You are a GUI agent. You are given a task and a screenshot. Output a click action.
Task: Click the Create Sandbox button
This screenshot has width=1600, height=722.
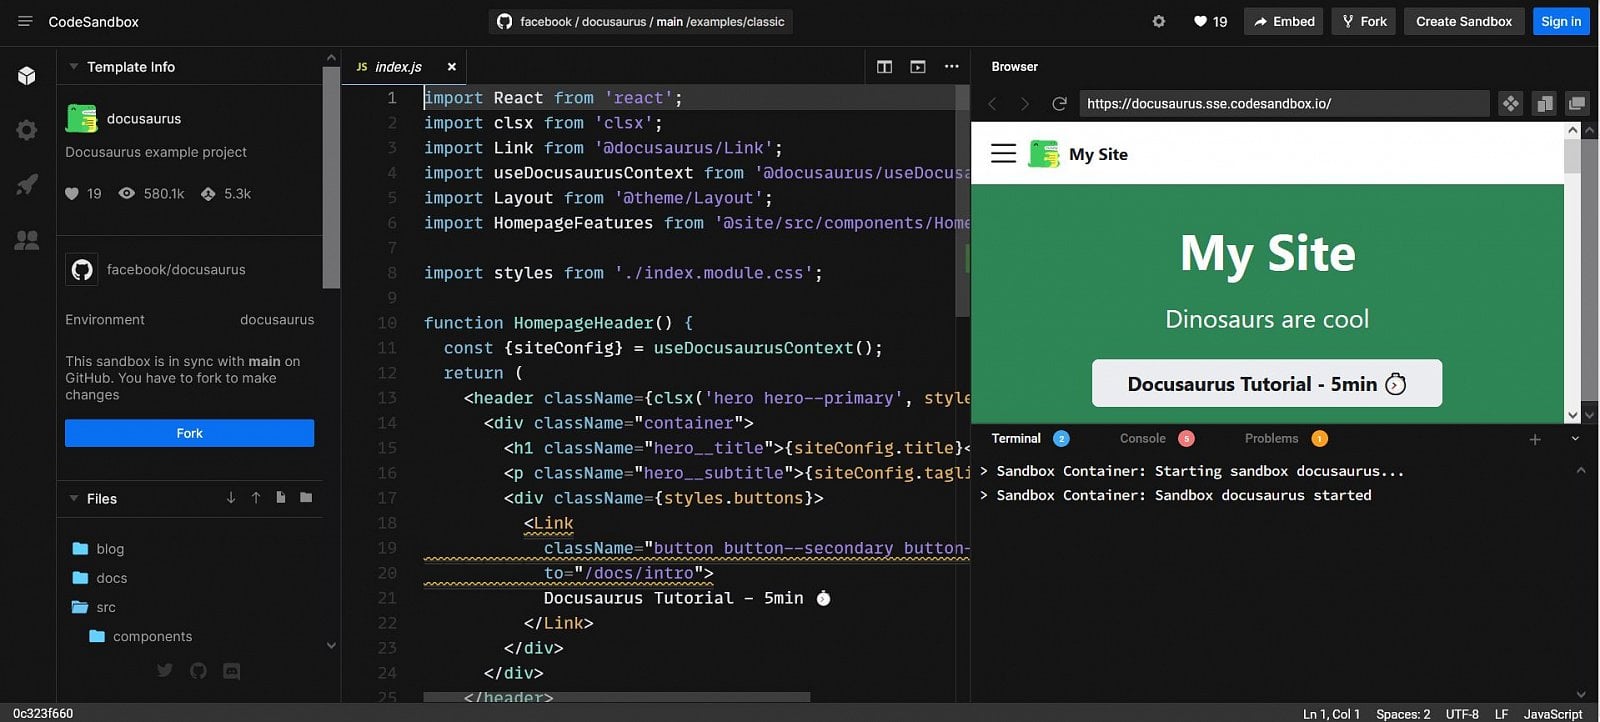point(1463,21)
